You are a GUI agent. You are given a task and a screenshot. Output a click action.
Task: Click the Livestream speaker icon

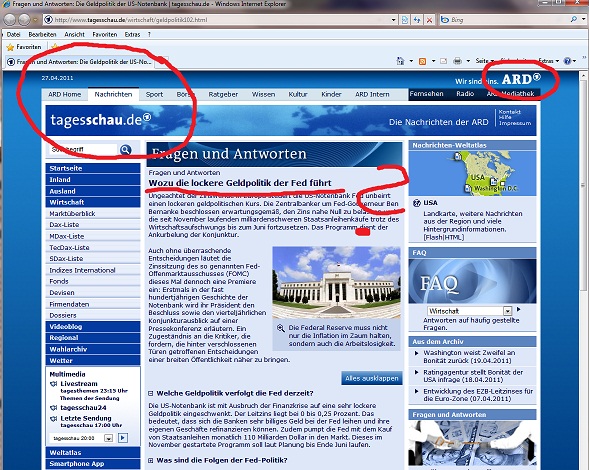54,384
